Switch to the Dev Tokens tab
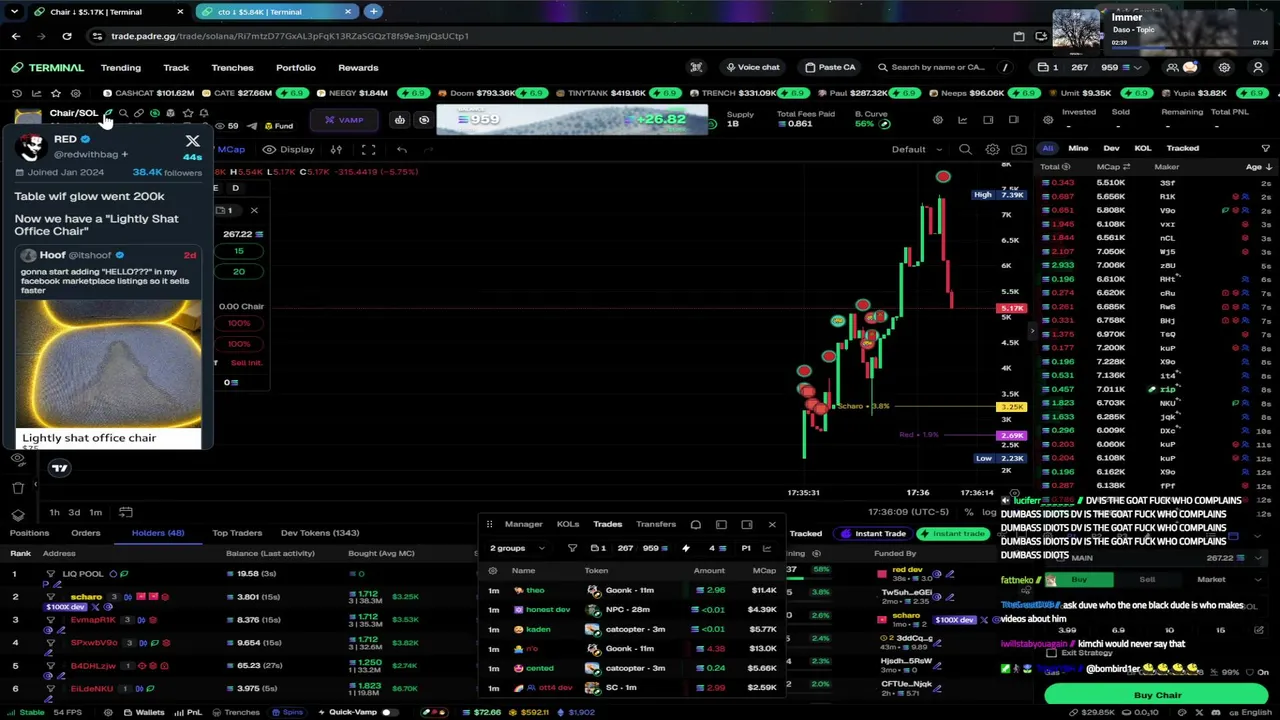1280x720 pixels. tap(320, 533)
